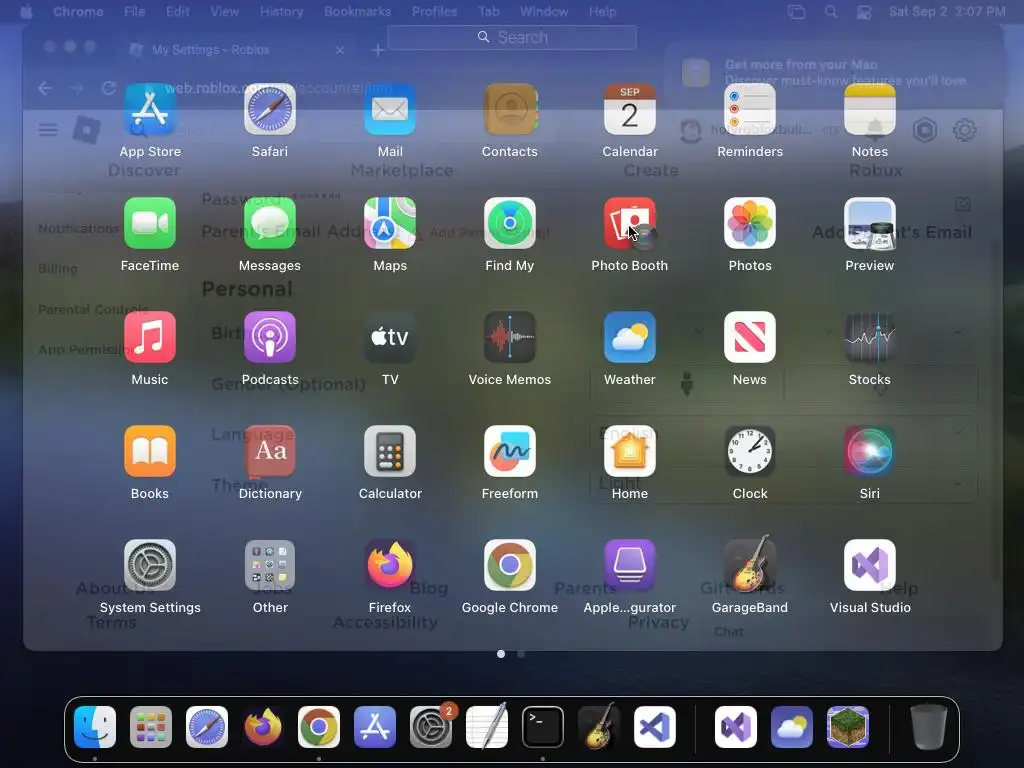Go to second Launchpad page dot
This screenshot has width=1024, height=768.
pyautogui.click(x=521, y=654)
